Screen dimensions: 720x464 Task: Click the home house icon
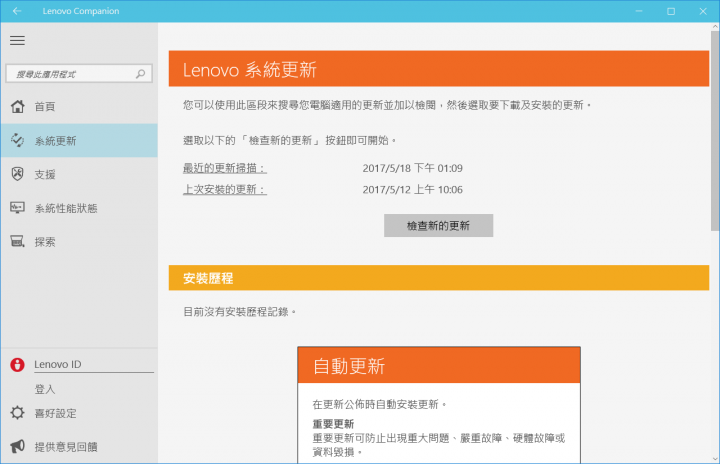(x=17, y=106)
